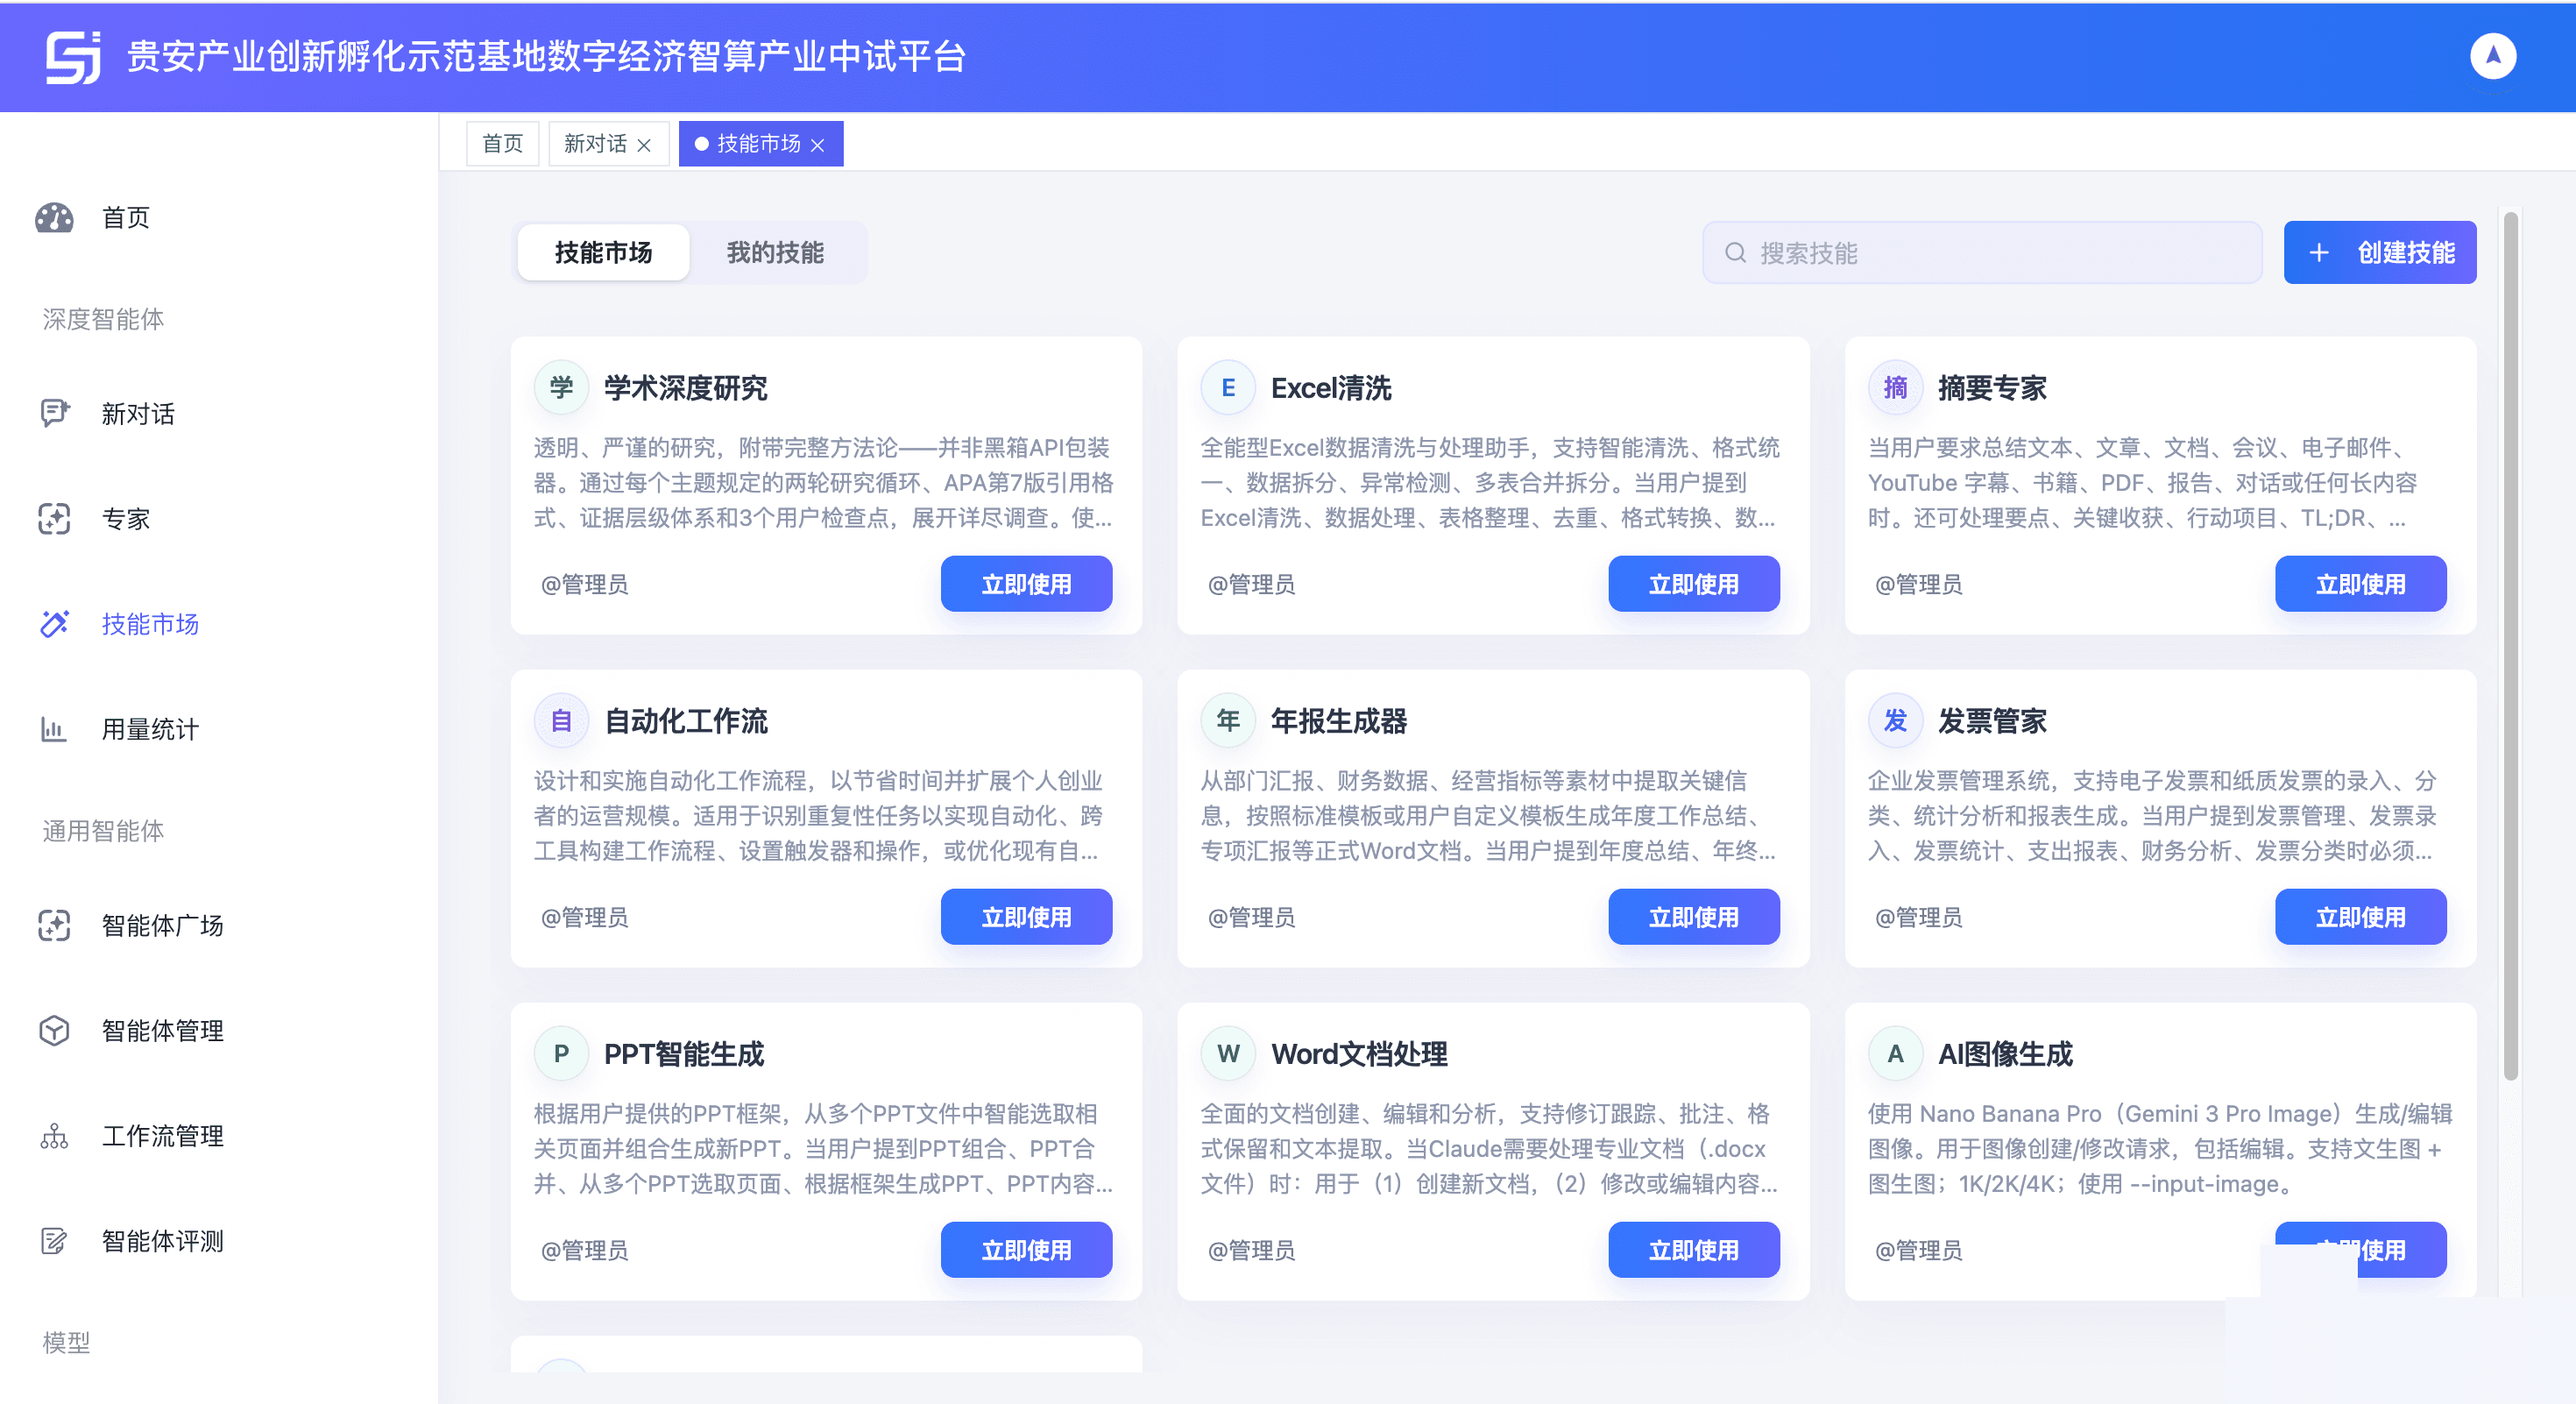Click 立即使用 on Word文档处理 card
The height and width of the screenshot is (1404, 2576).
click(x=1693, y=1250)
